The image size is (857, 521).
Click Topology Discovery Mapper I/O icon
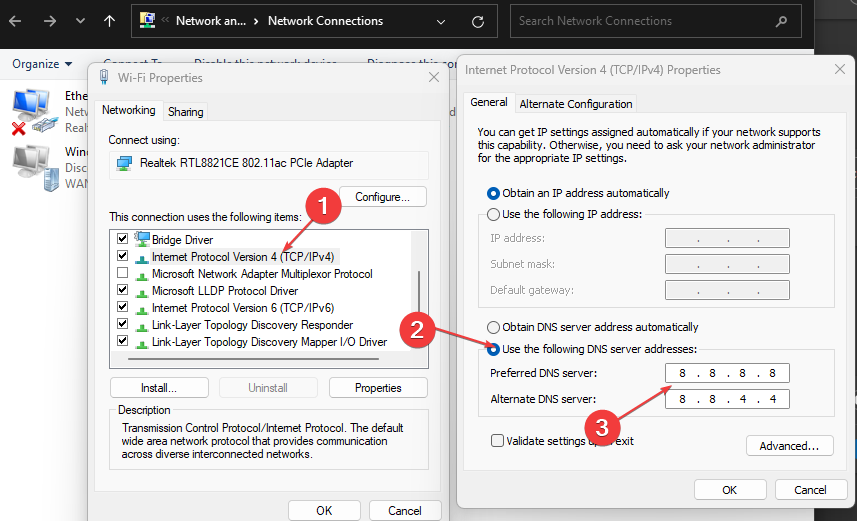[142, 343]
